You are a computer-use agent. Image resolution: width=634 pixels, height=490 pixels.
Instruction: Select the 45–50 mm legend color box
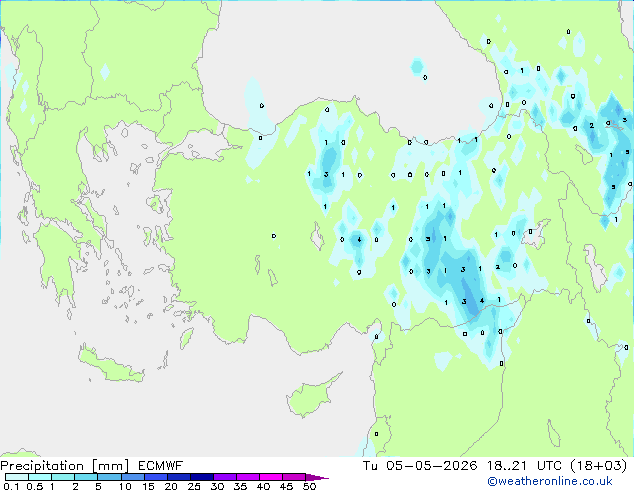point(294,477)
